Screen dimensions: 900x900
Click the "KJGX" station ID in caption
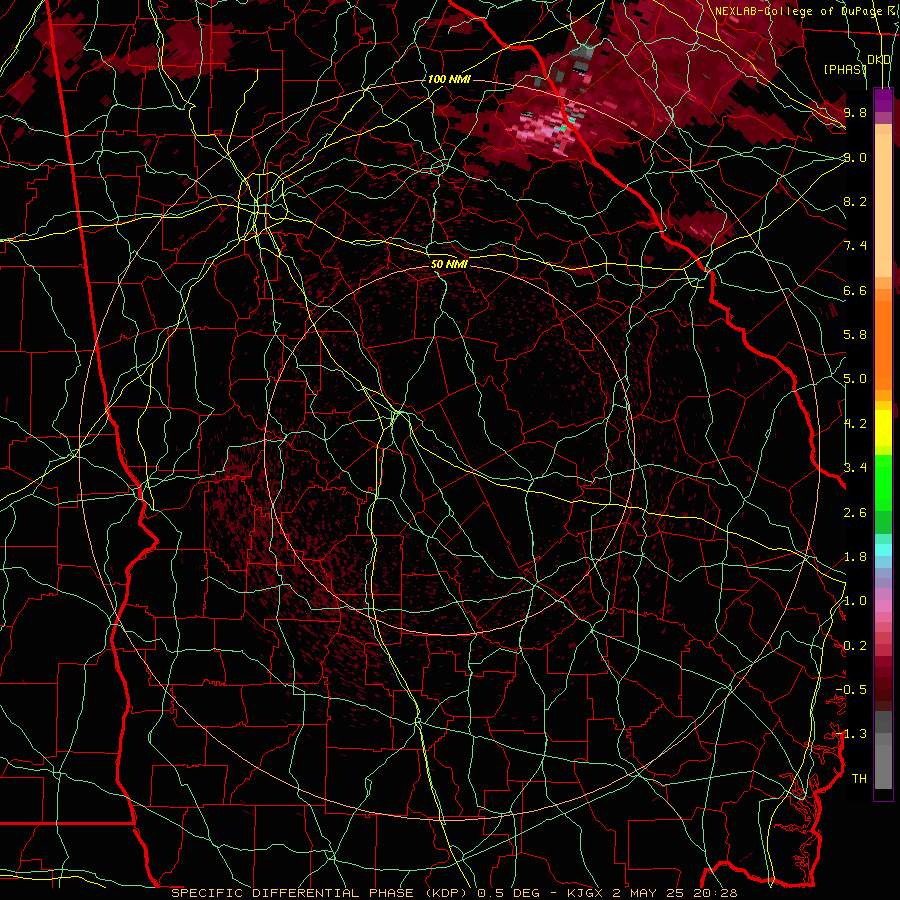coord(583,893)
